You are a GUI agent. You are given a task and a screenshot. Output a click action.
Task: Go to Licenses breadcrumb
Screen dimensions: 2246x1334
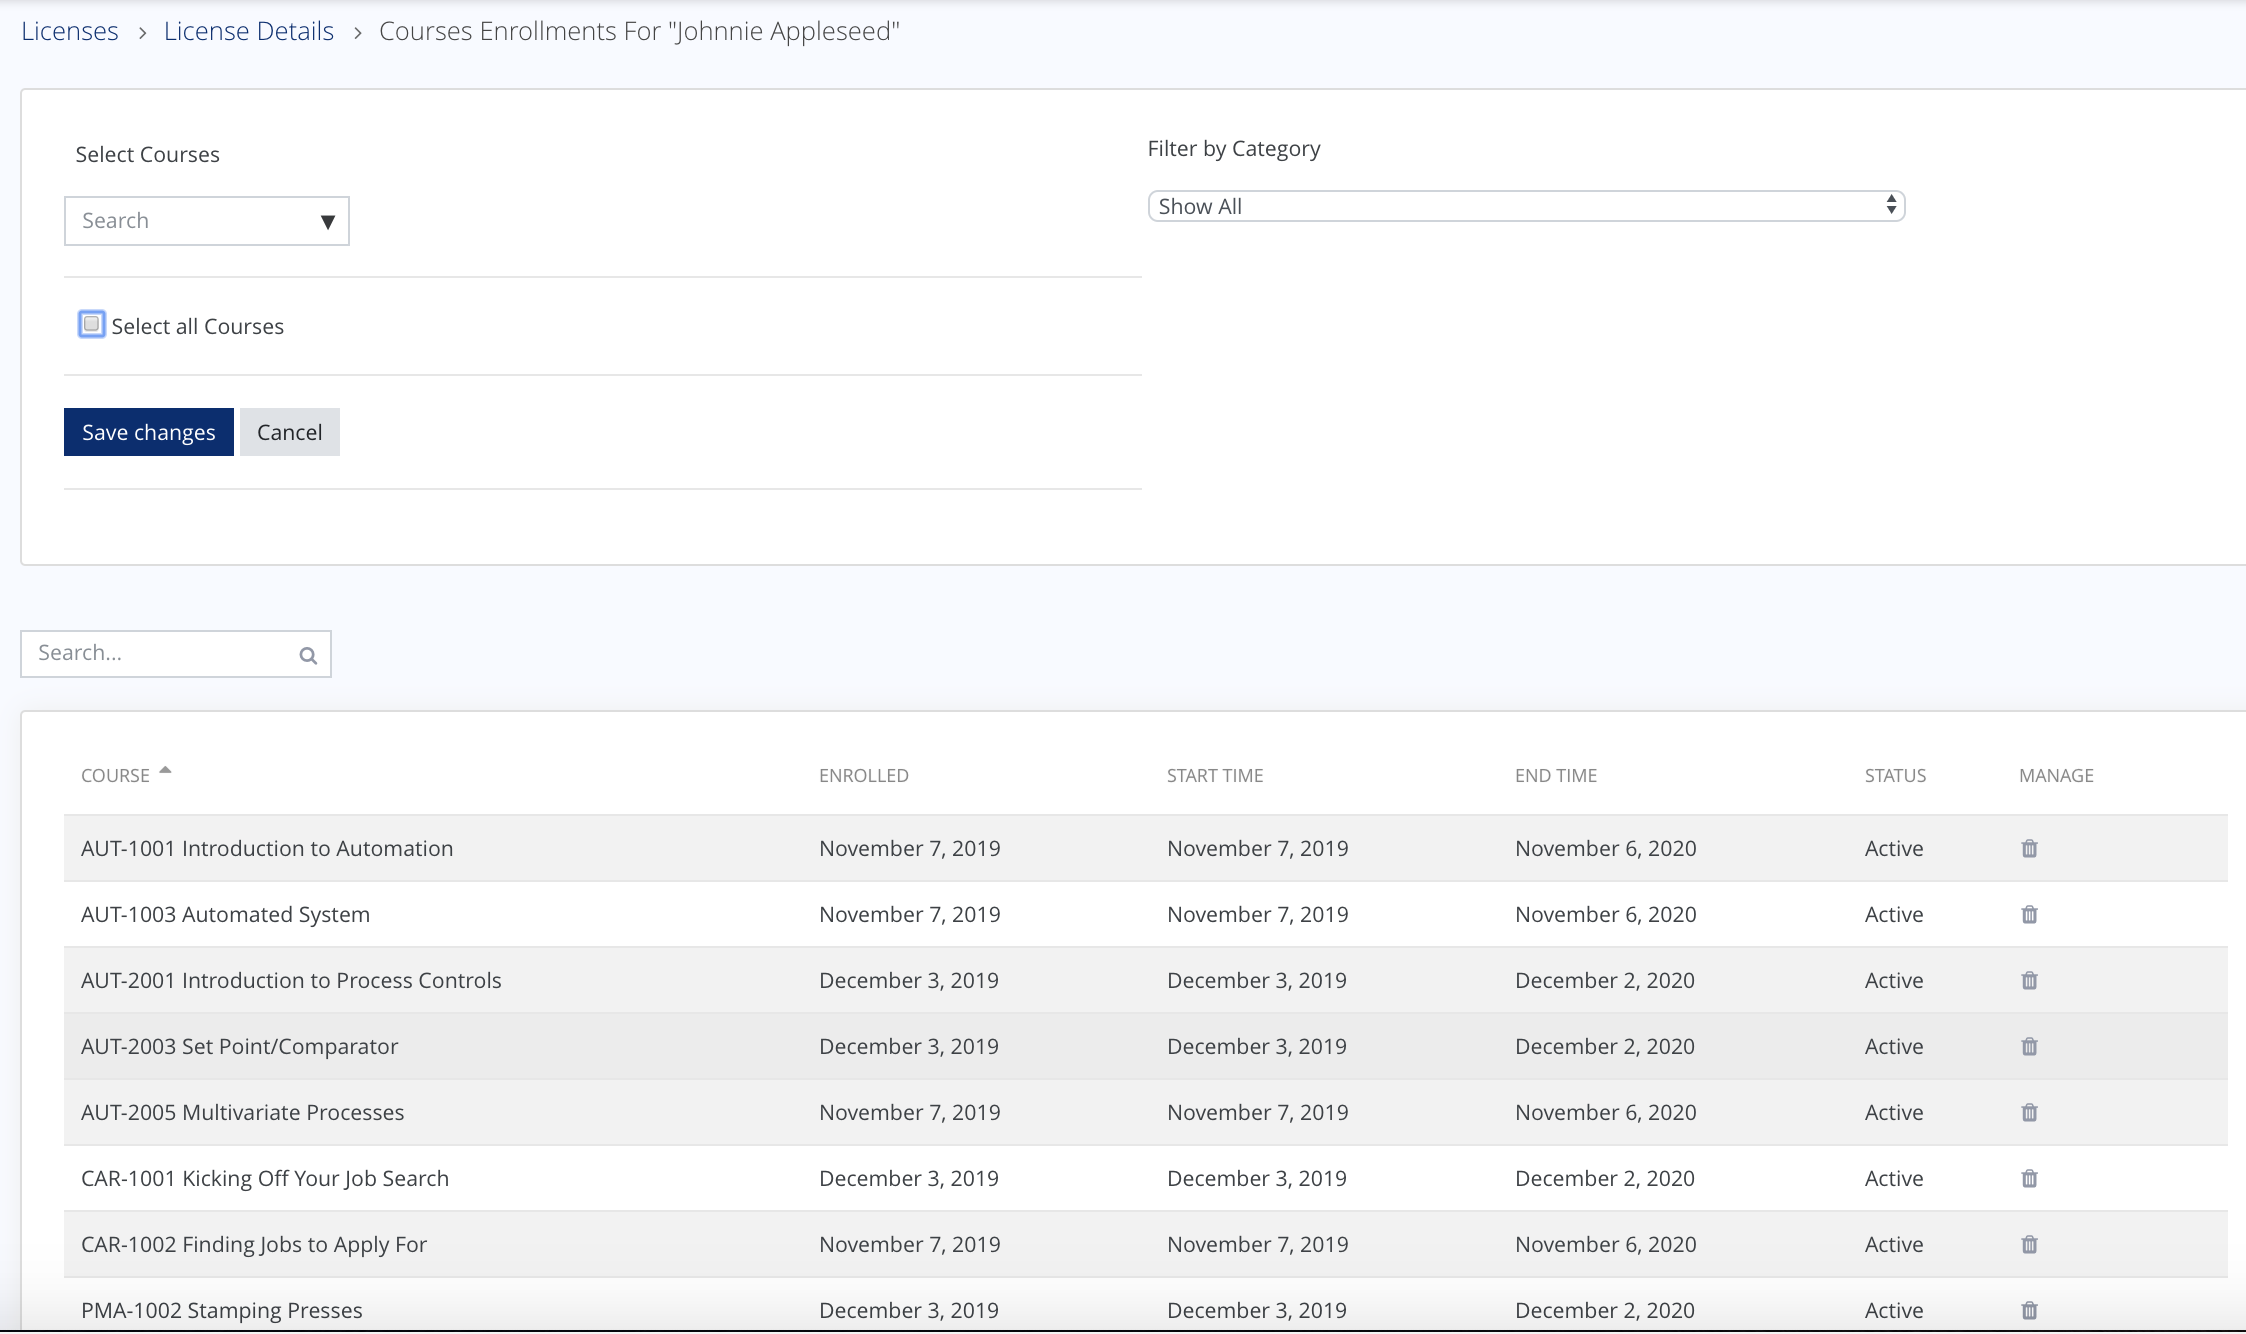[70, 31]
